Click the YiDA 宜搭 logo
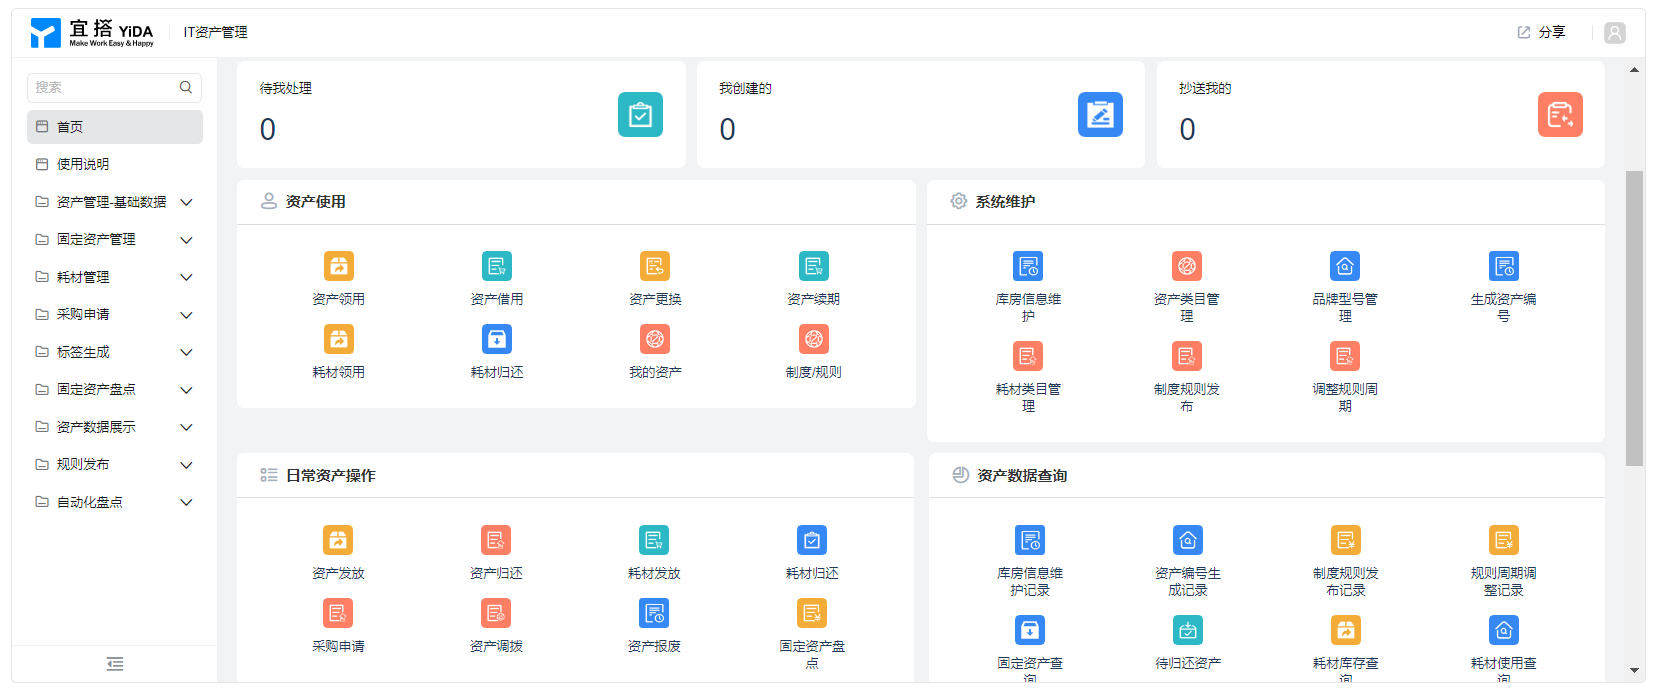The height and width of the screenshot is (692, 1659). click(92, 33)
